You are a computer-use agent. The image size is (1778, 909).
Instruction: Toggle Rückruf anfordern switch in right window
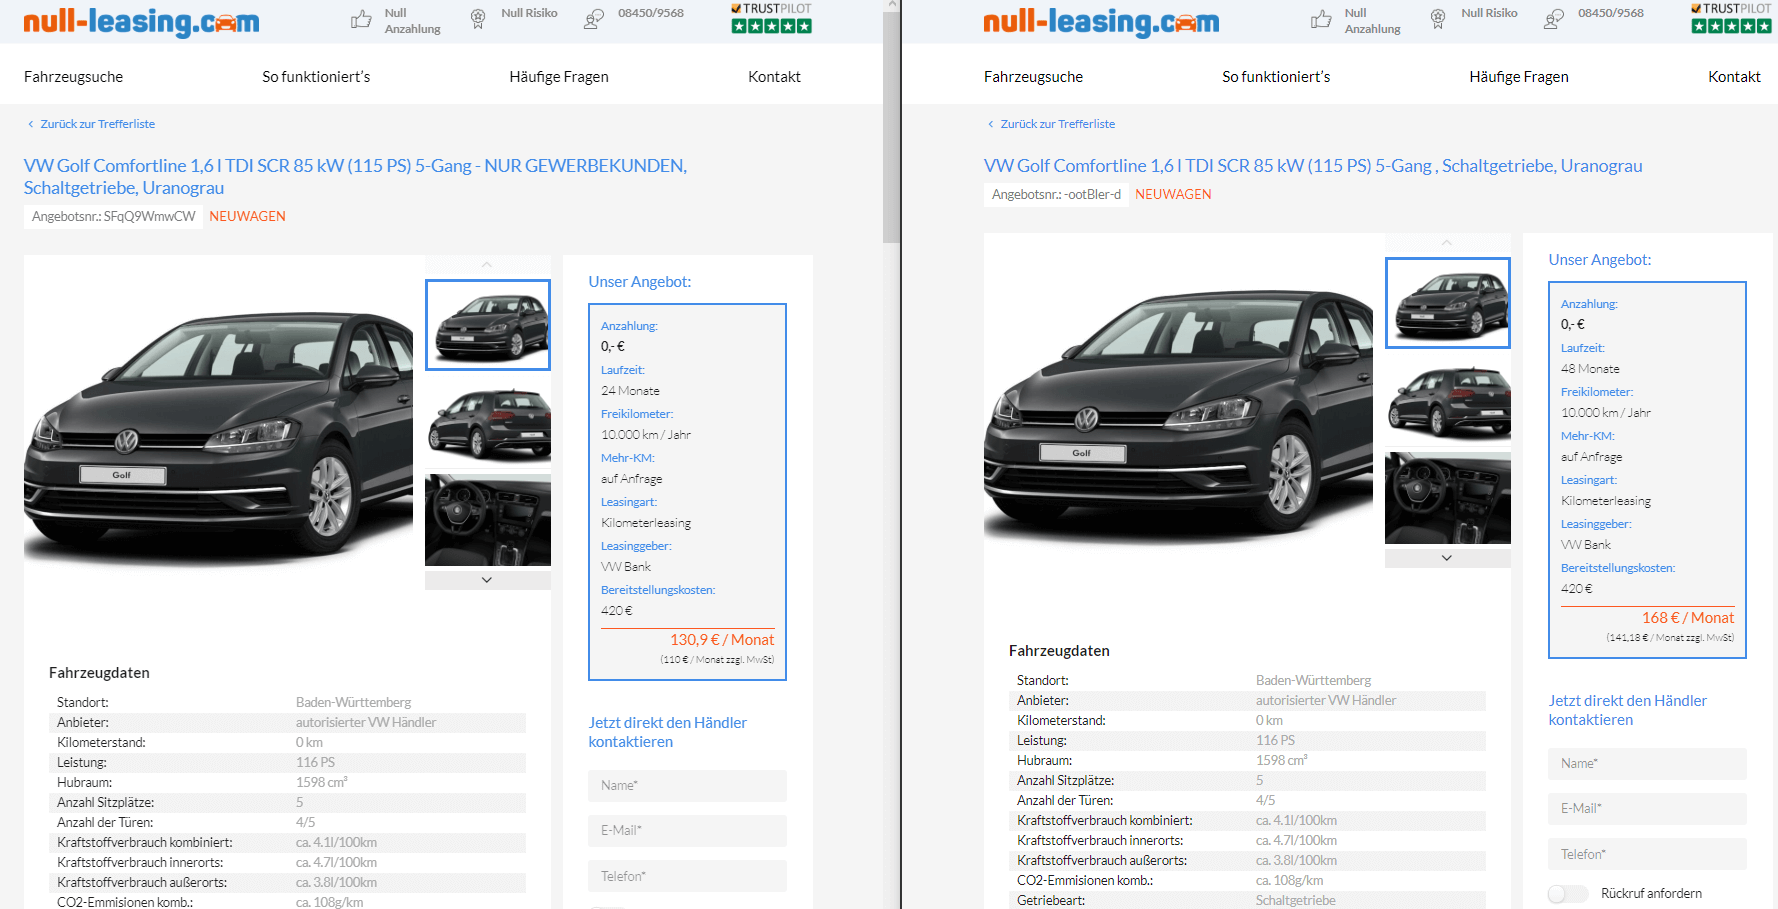tap(1568, 894)
